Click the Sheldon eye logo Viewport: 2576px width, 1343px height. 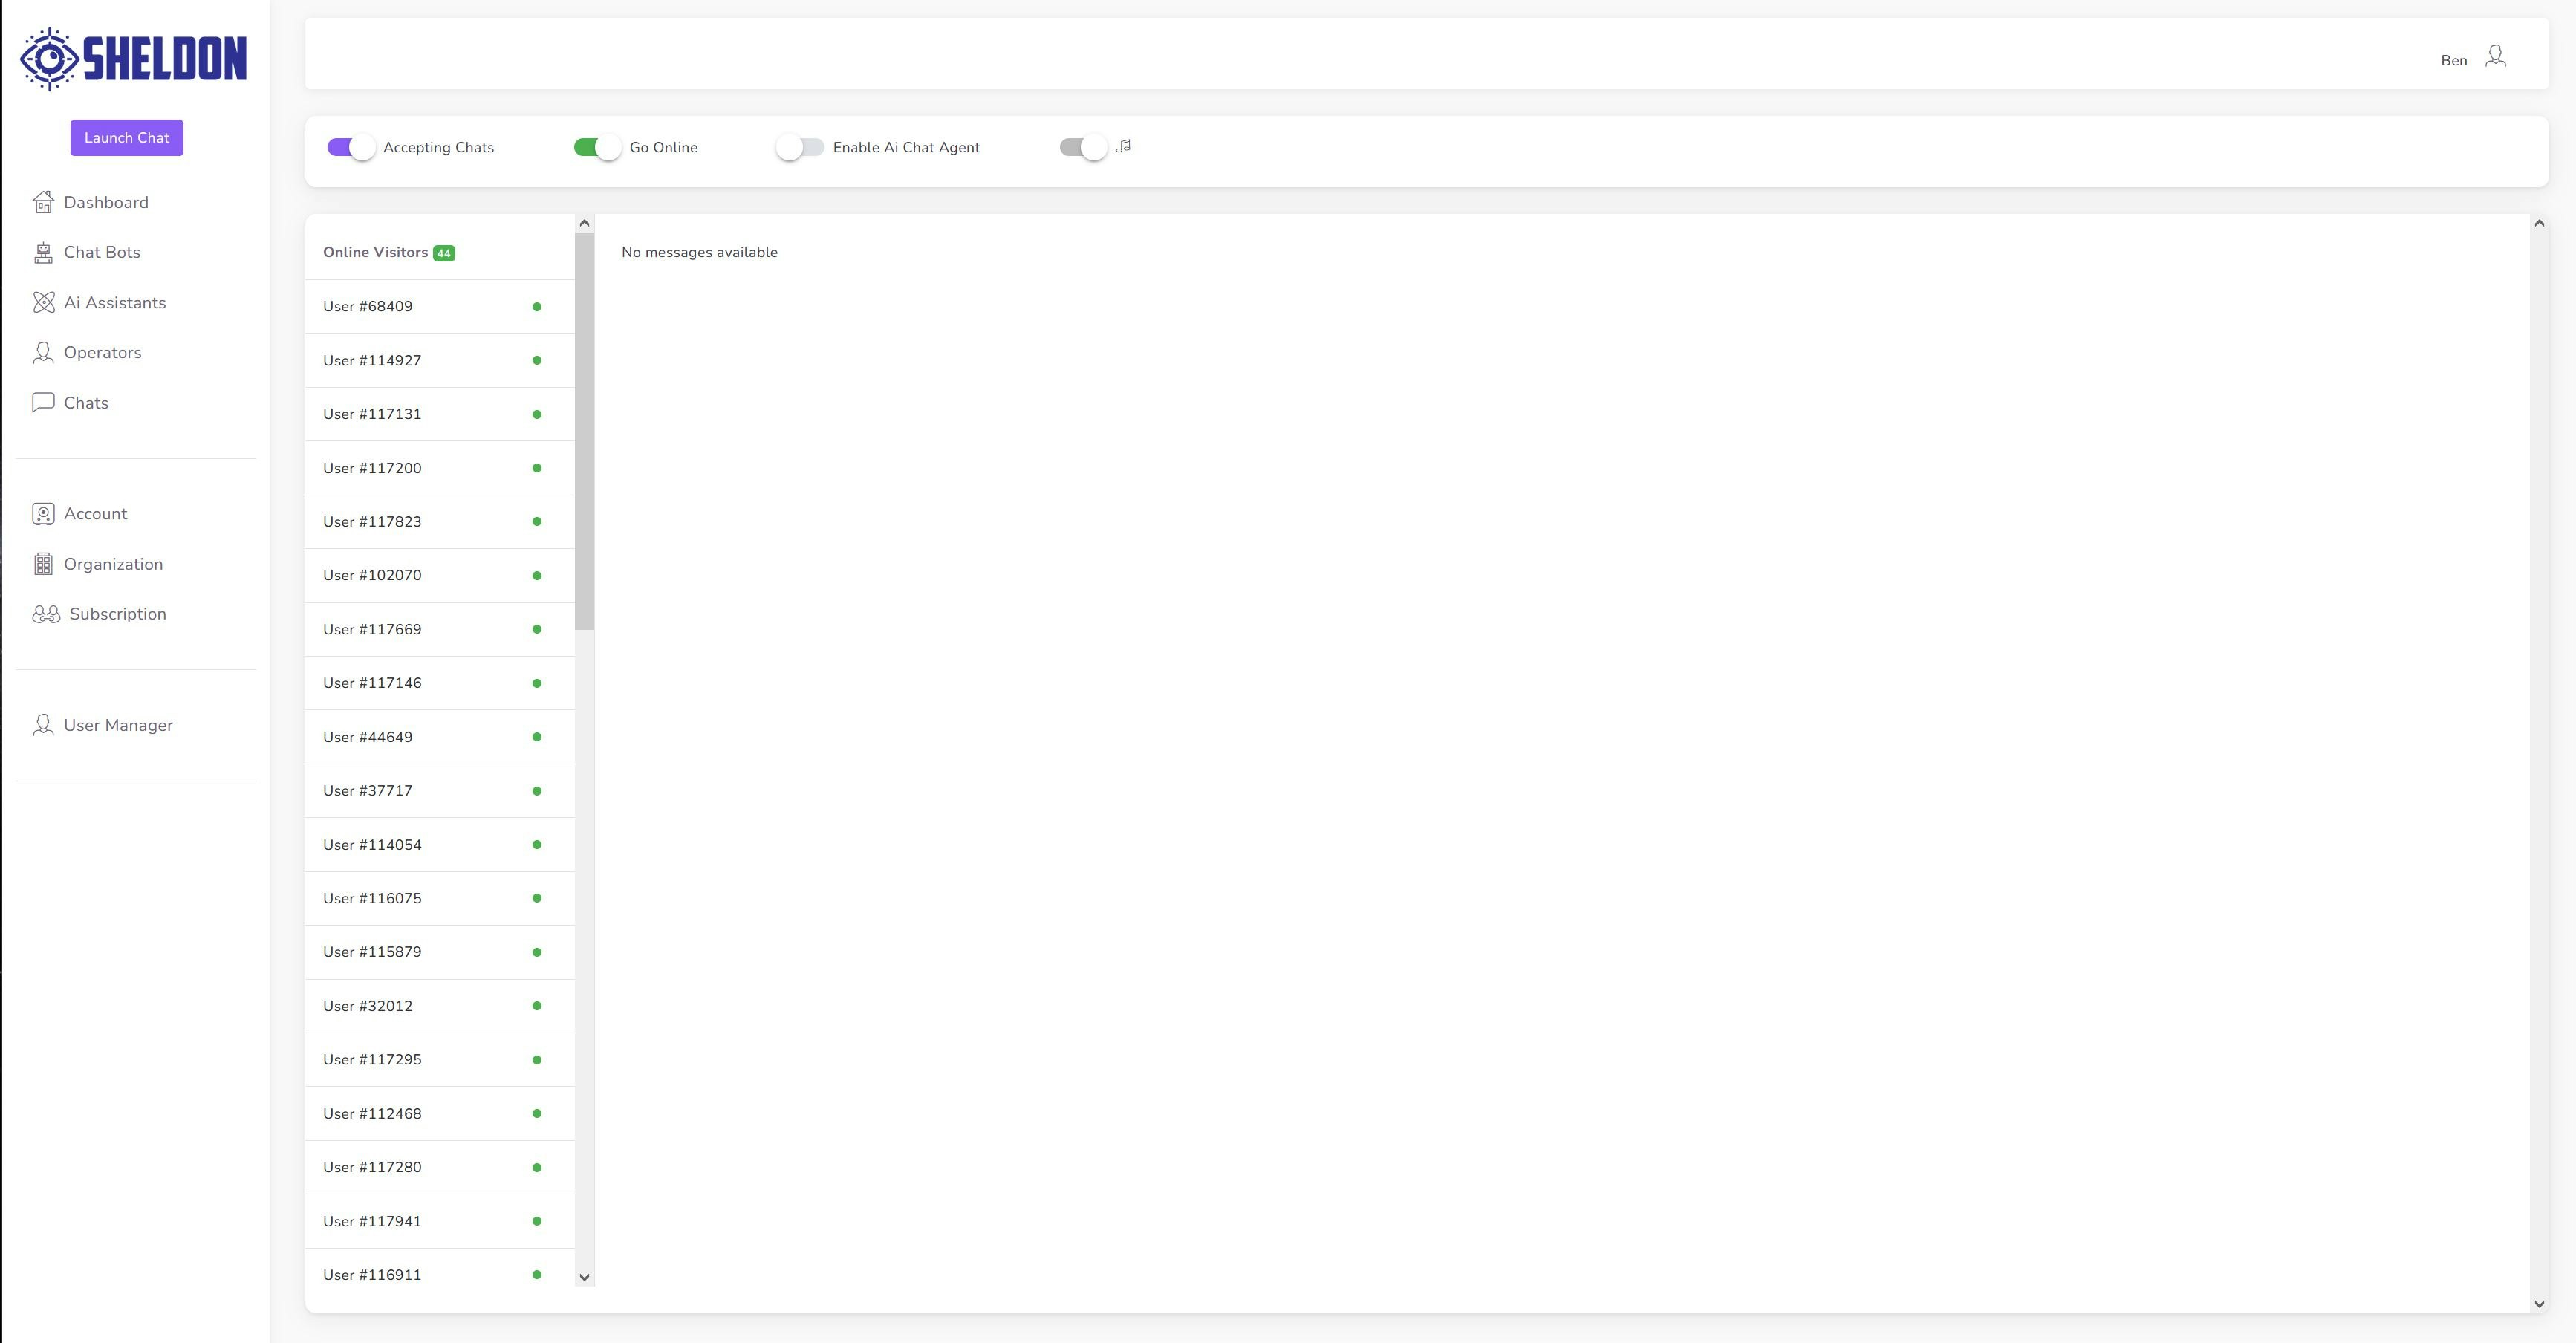[x=49, y=58]
